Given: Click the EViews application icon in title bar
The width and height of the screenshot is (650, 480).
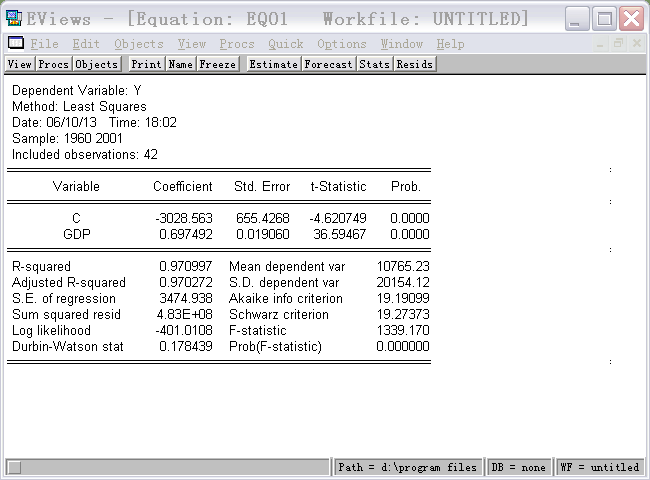Looking at the screenshot, I should (x=14, y=18).
